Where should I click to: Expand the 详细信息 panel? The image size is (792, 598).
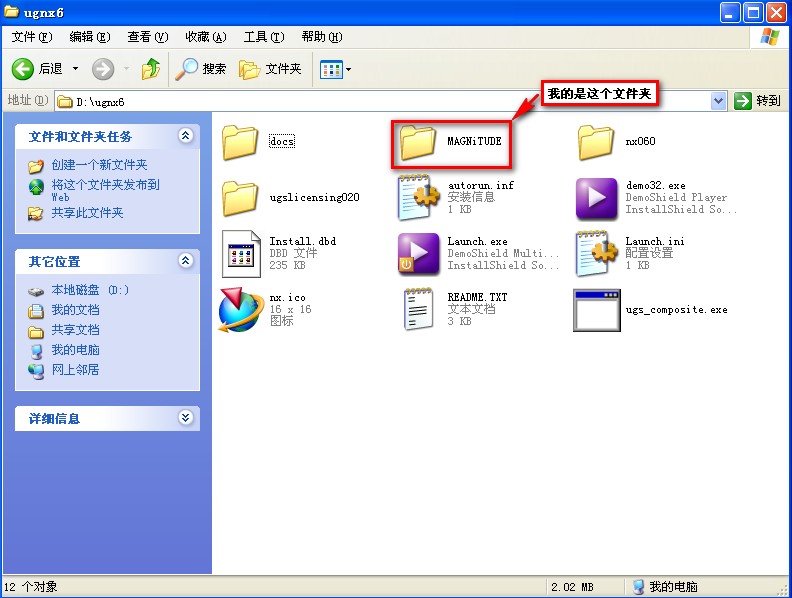pos(186,418)
